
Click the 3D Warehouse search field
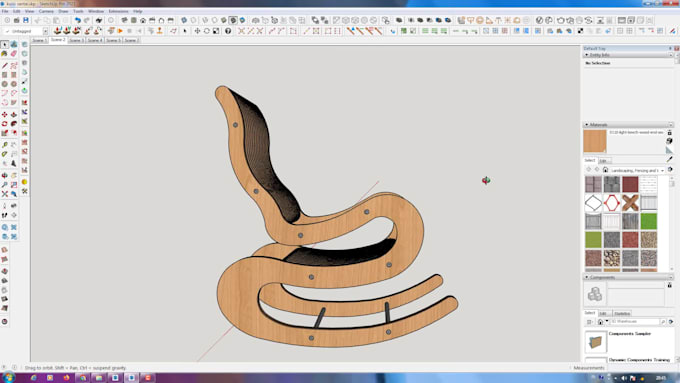[x=635, y=322]
